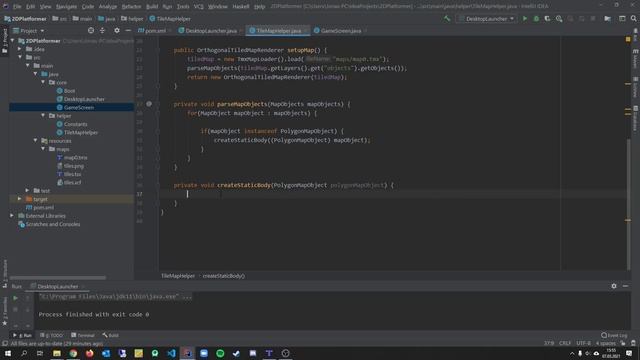Click the Search Everywhere magnifier icon
Screen dimensions: 640x360
coord(633,19)
